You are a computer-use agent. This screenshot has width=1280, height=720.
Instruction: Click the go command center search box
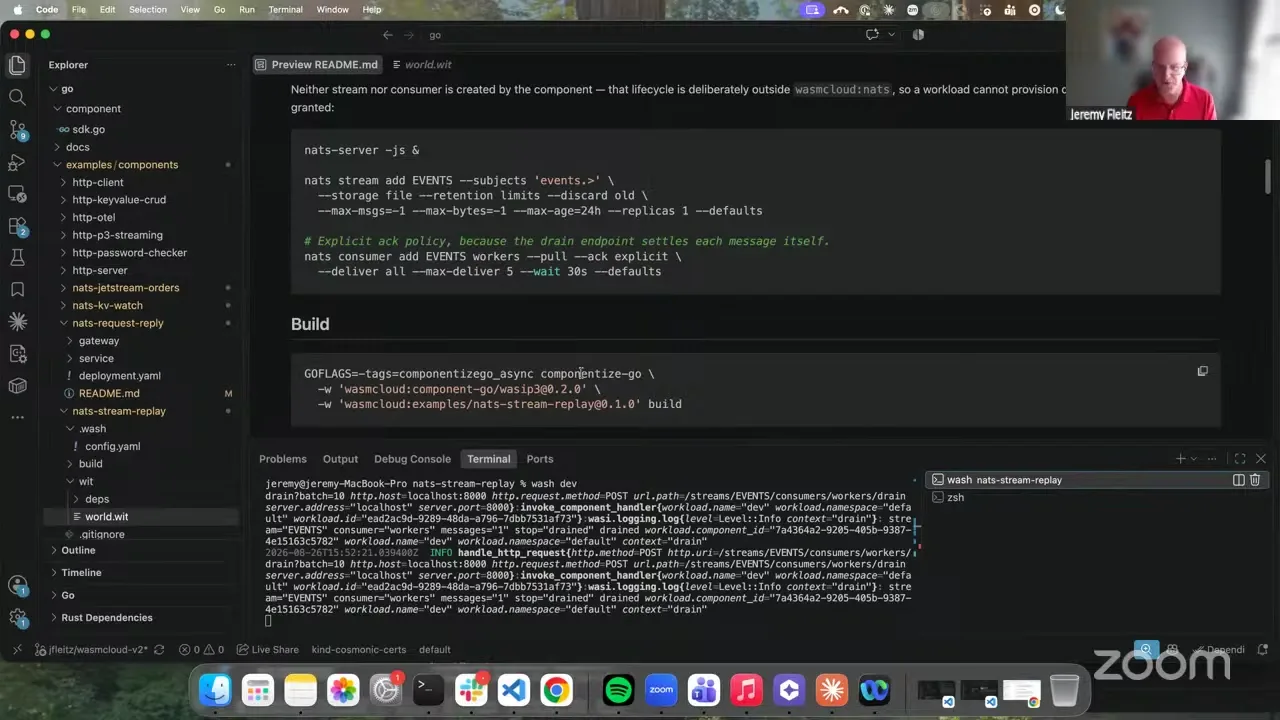434,35
